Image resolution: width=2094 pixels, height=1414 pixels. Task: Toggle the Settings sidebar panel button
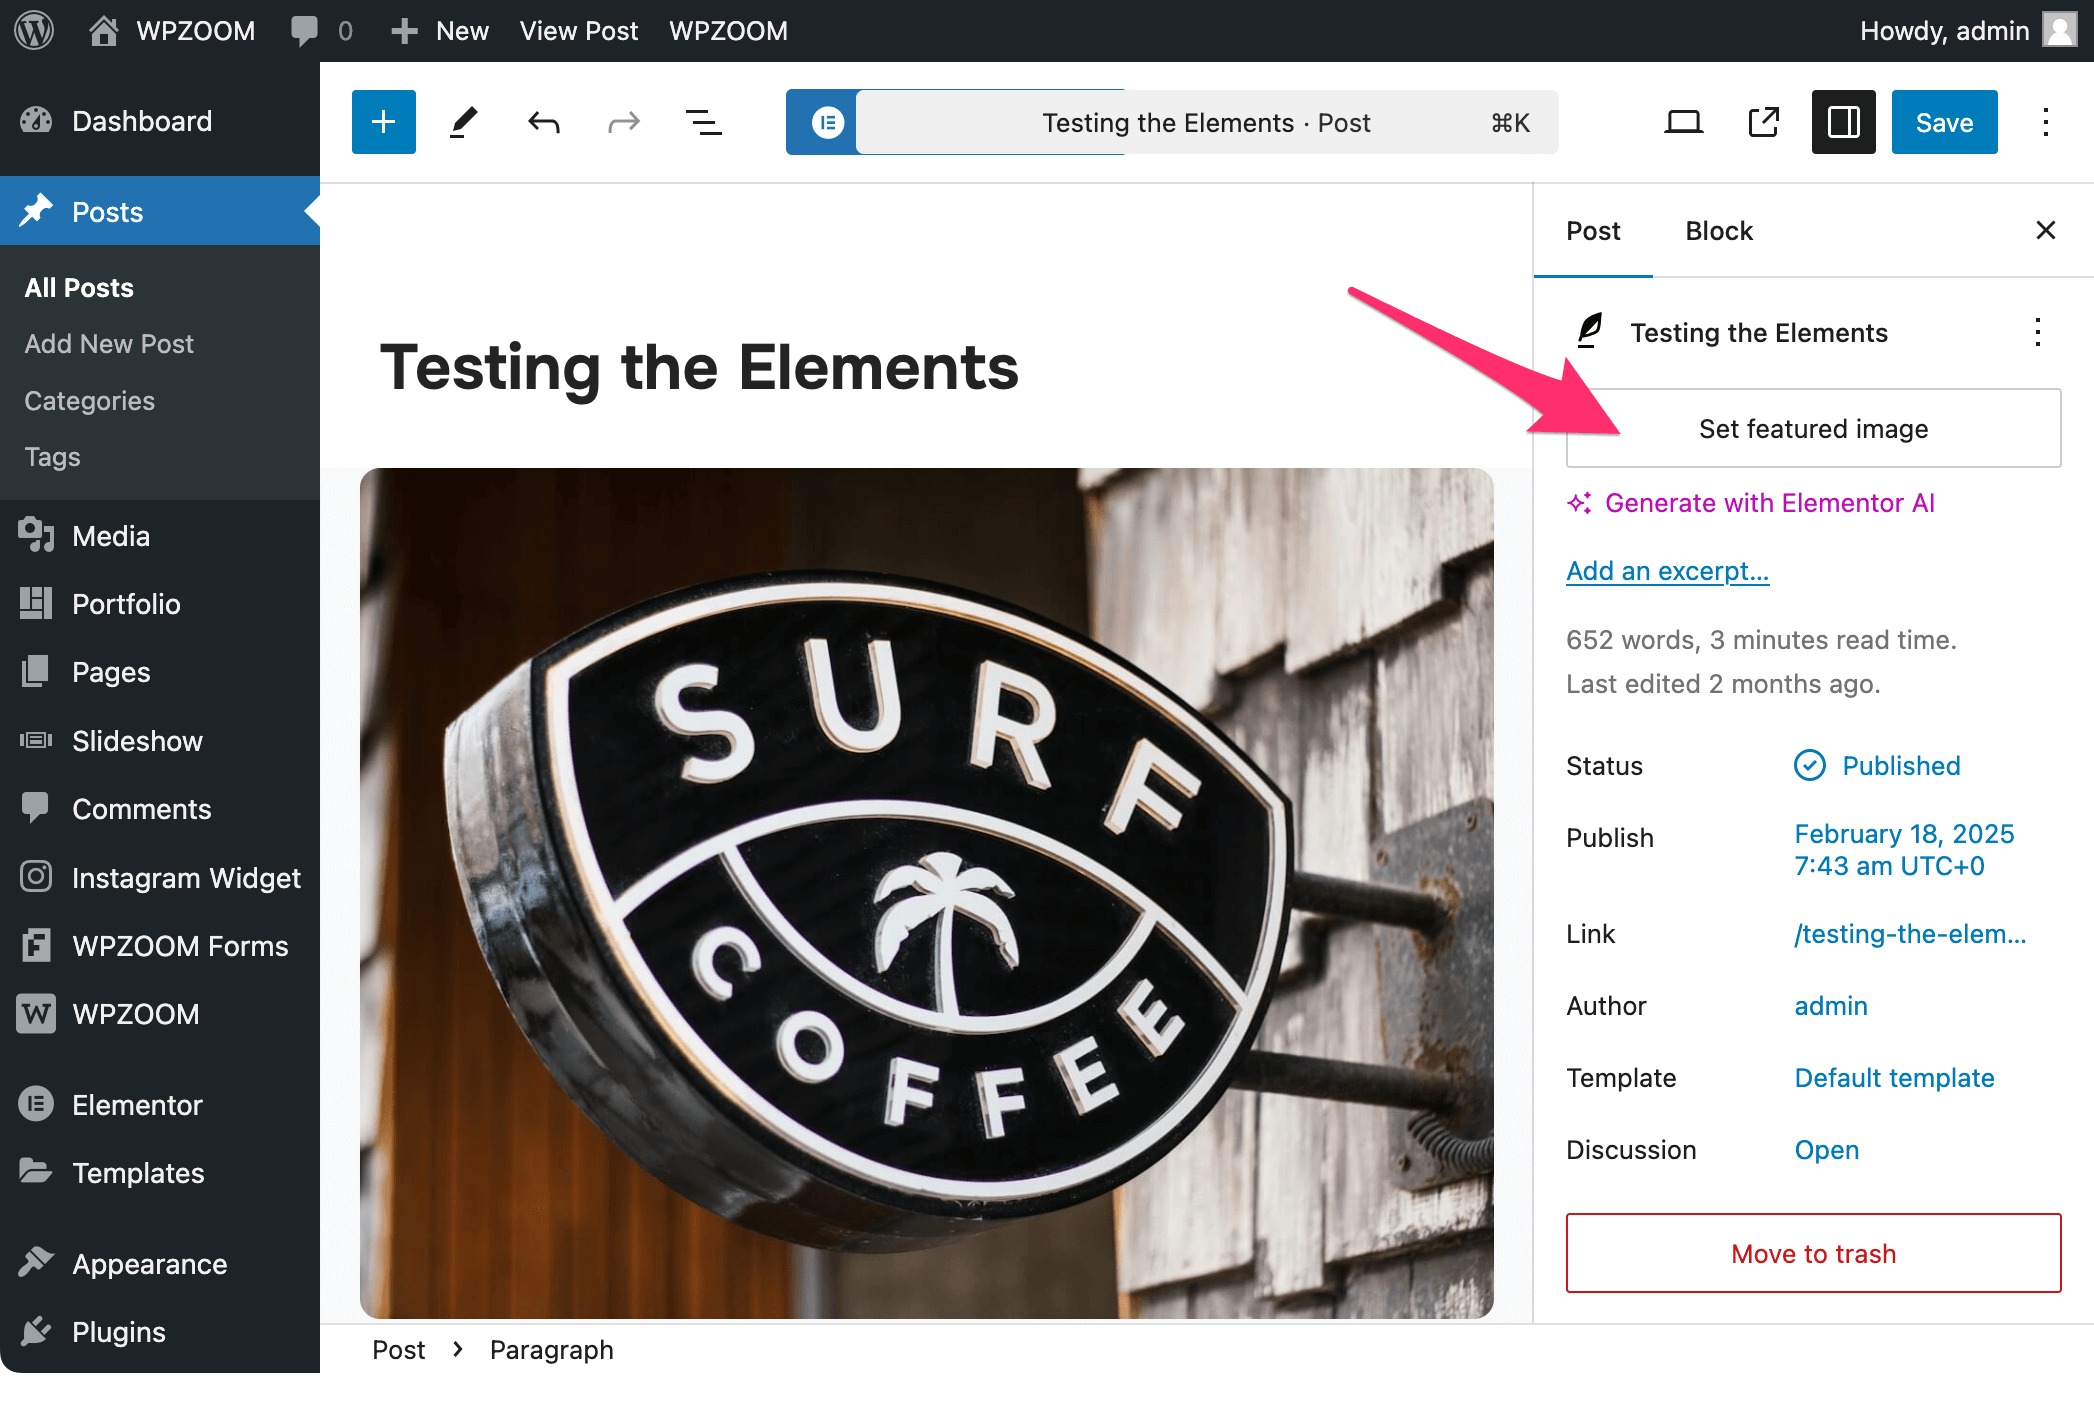pyautogui.click(x=1843, y=122)
